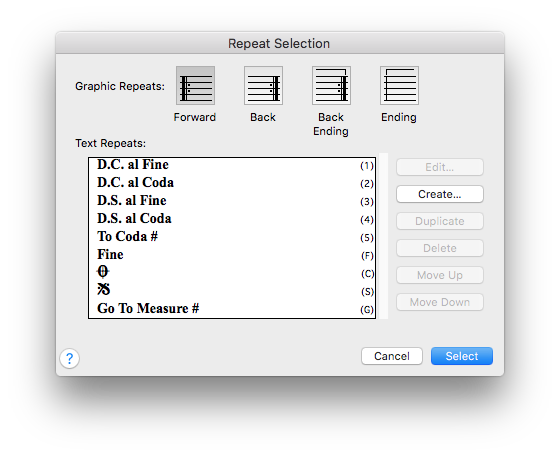Choose the Back repeat barline icon
This screenshot has height=456, width=560.
(x=263, y=85)
